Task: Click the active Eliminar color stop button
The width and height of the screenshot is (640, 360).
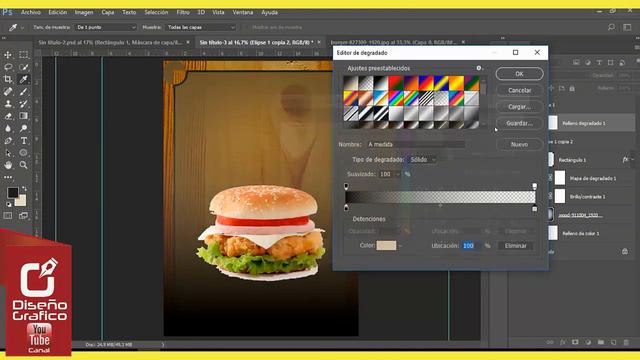Action: point(516,246)
